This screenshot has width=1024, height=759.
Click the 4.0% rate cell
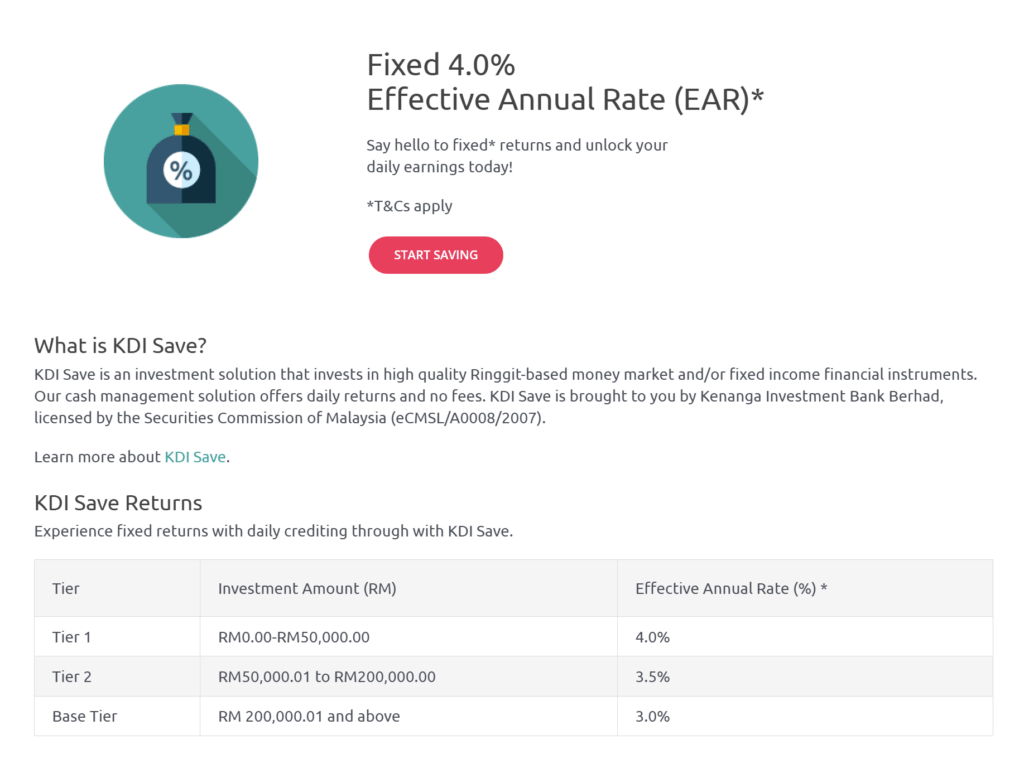point(652,637)
